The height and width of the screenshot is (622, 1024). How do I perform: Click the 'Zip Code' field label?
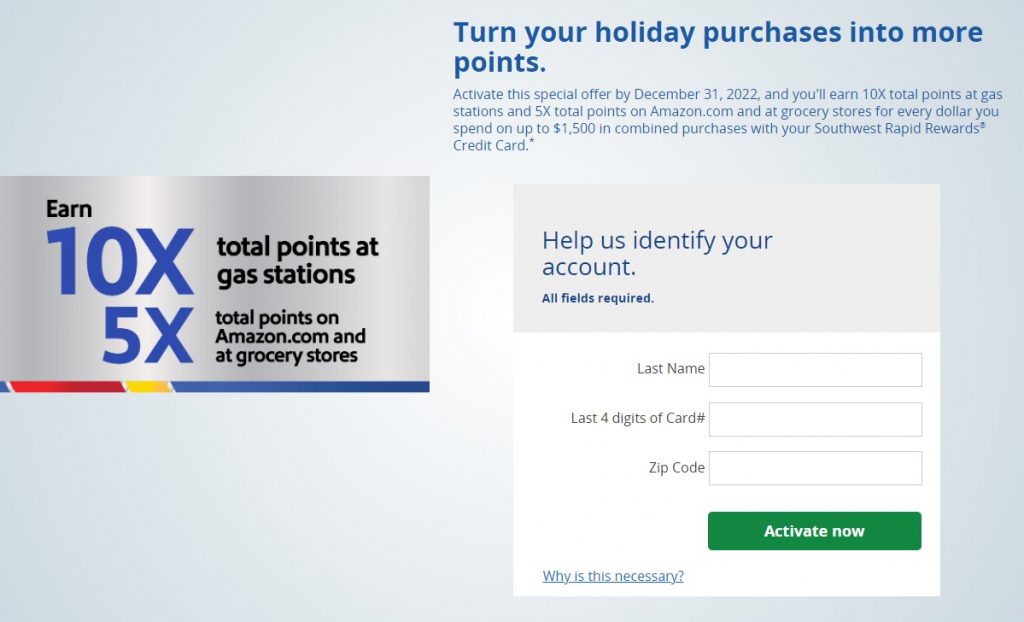pyautogui.click(x=677, y=467)
